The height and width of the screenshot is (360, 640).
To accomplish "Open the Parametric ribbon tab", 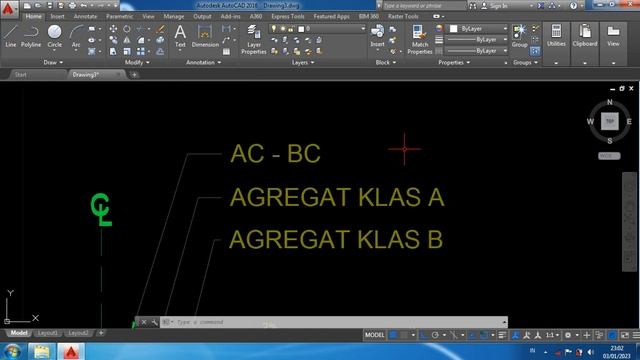I will point(120,16).
